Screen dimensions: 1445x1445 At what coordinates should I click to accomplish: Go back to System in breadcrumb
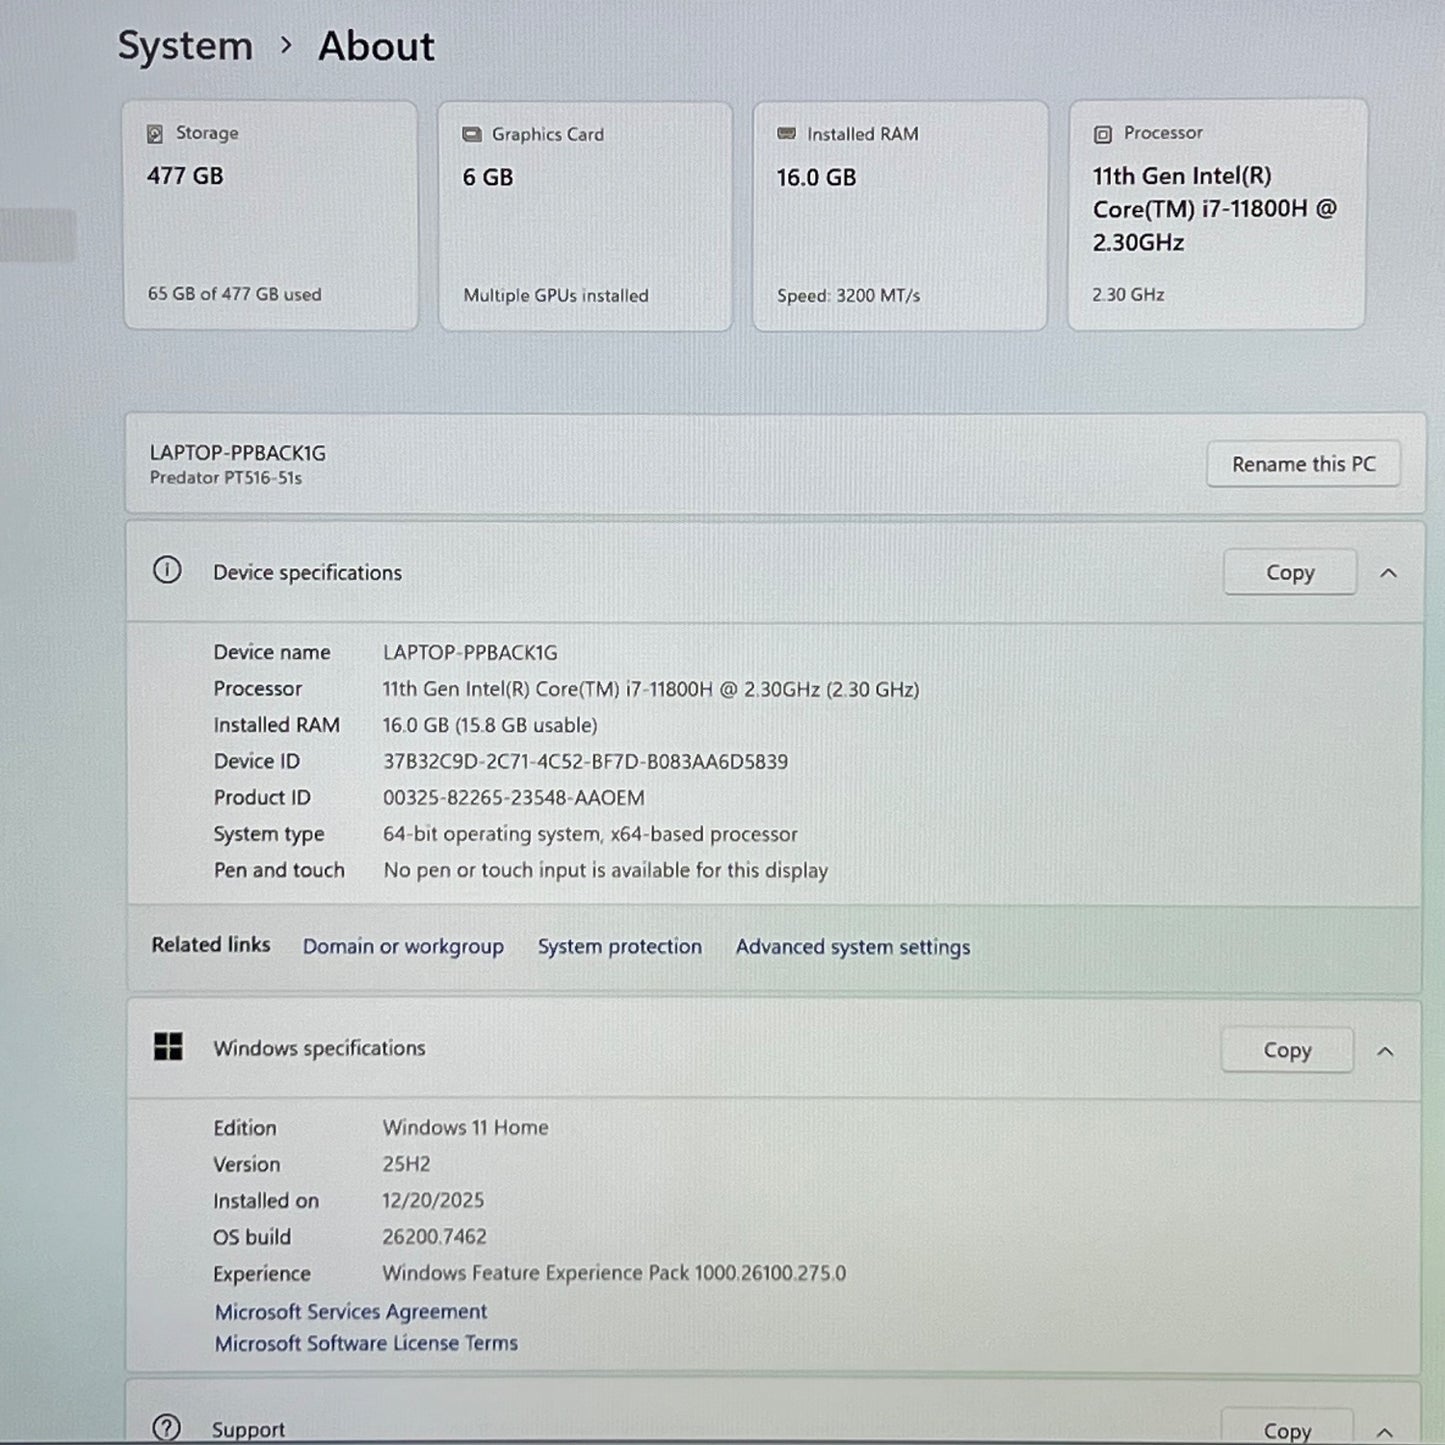tap(185, 46)
